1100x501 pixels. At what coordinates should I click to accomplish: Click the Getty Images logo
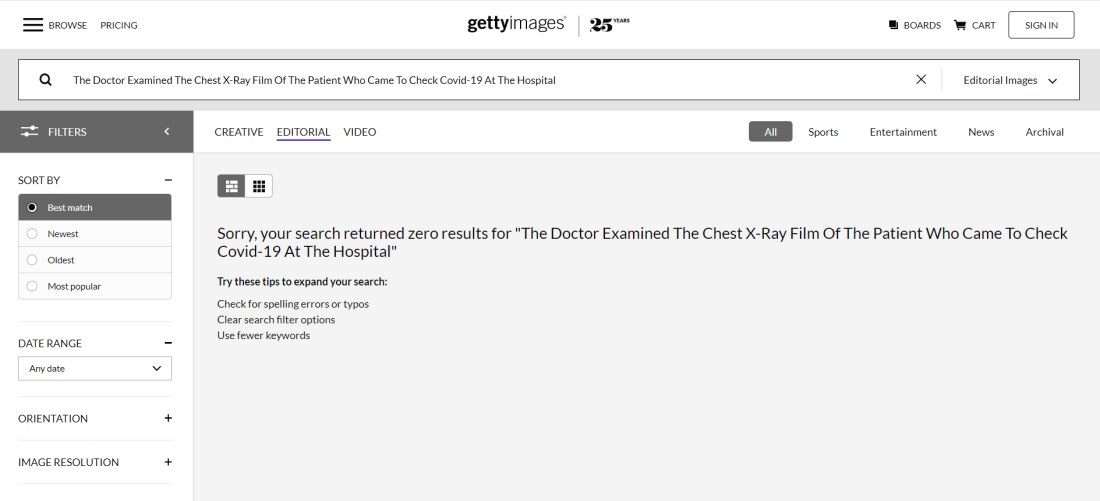tap(516, 25)
